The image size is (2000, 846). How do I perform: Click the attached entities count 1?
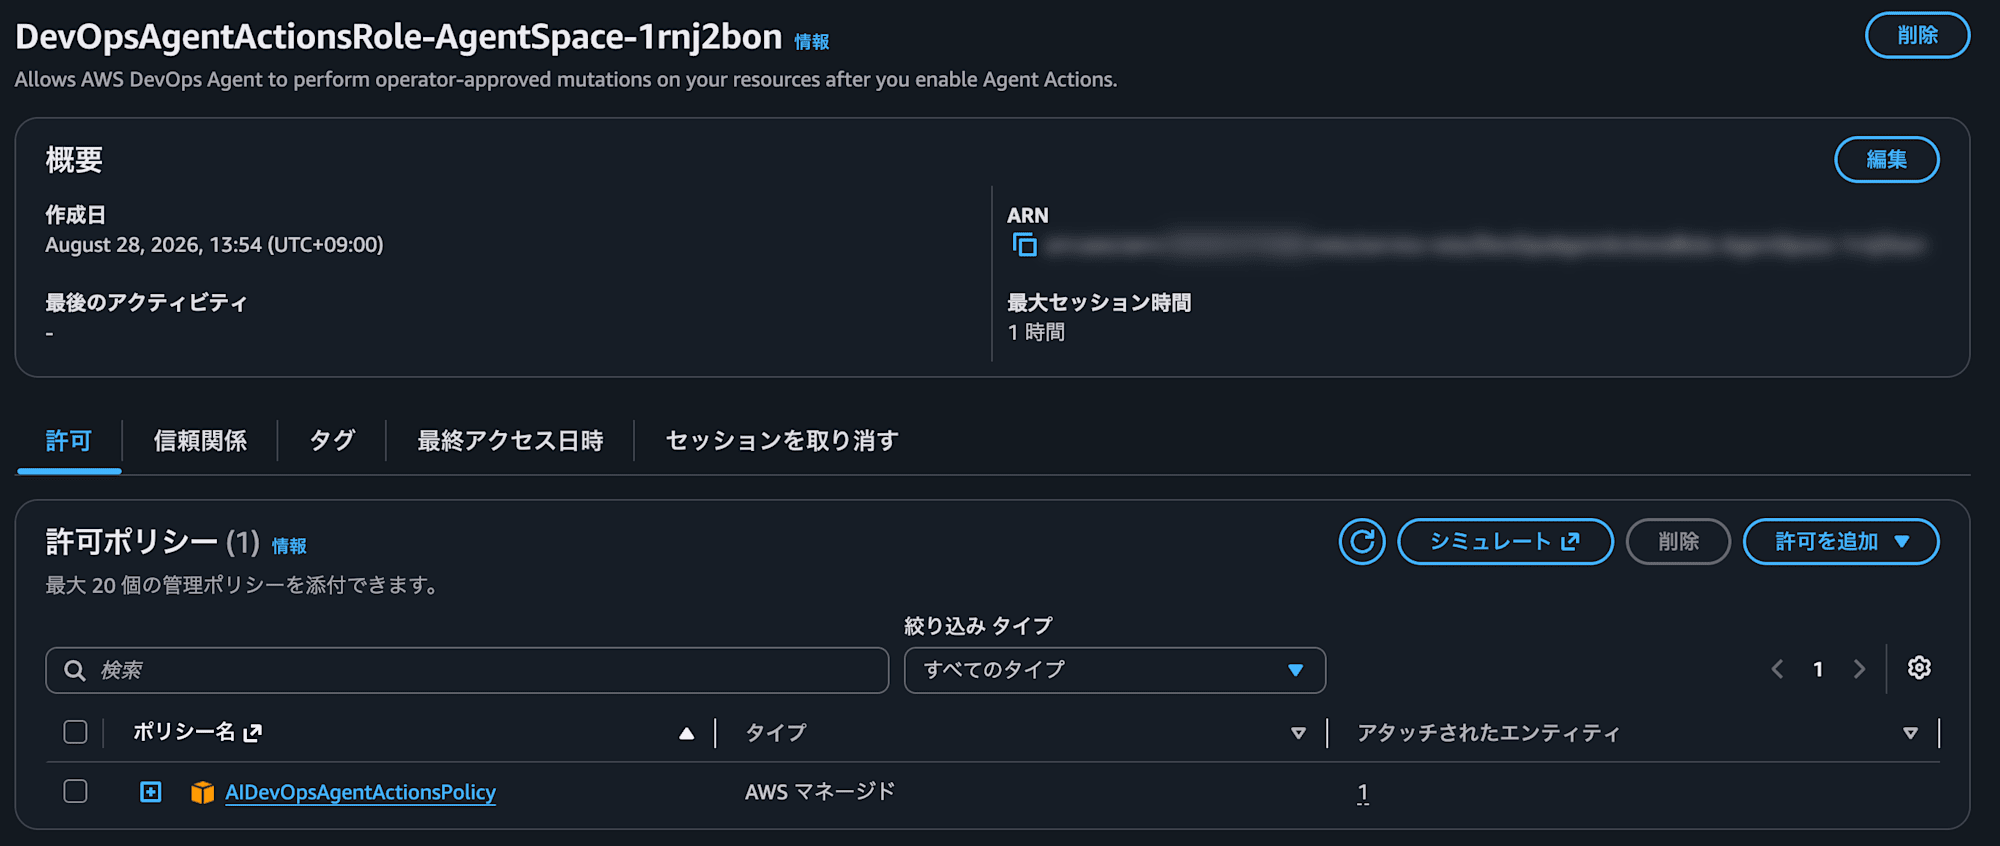pyautogui.click(x=1362, y=793)
